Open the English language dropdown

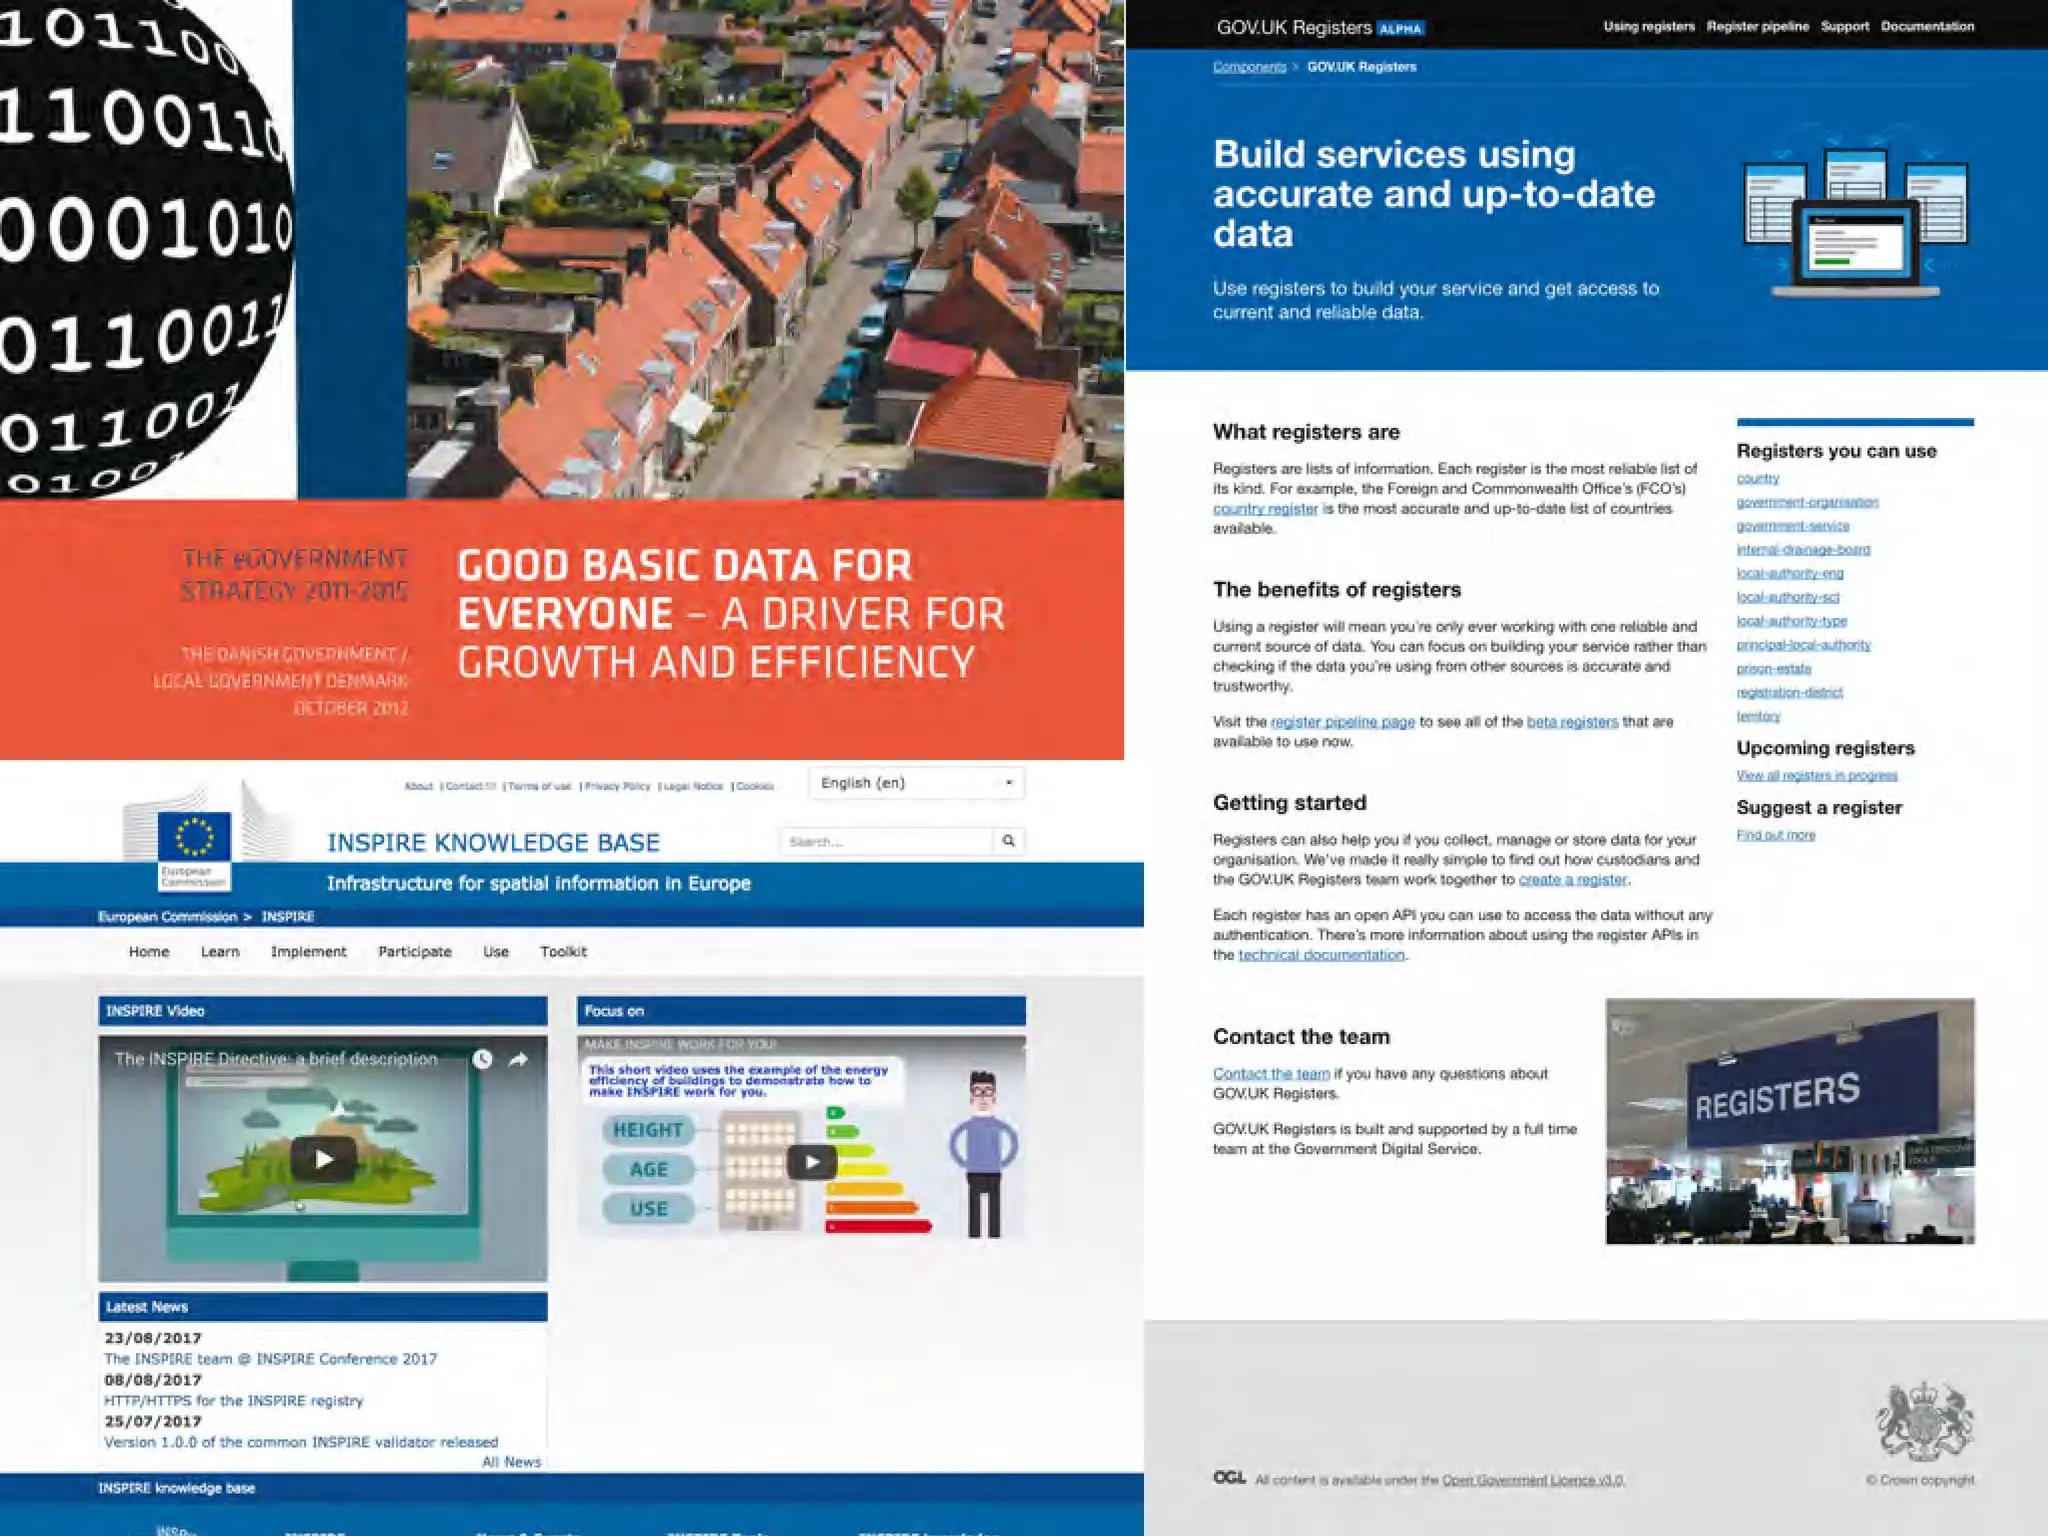tap(916, 783)
